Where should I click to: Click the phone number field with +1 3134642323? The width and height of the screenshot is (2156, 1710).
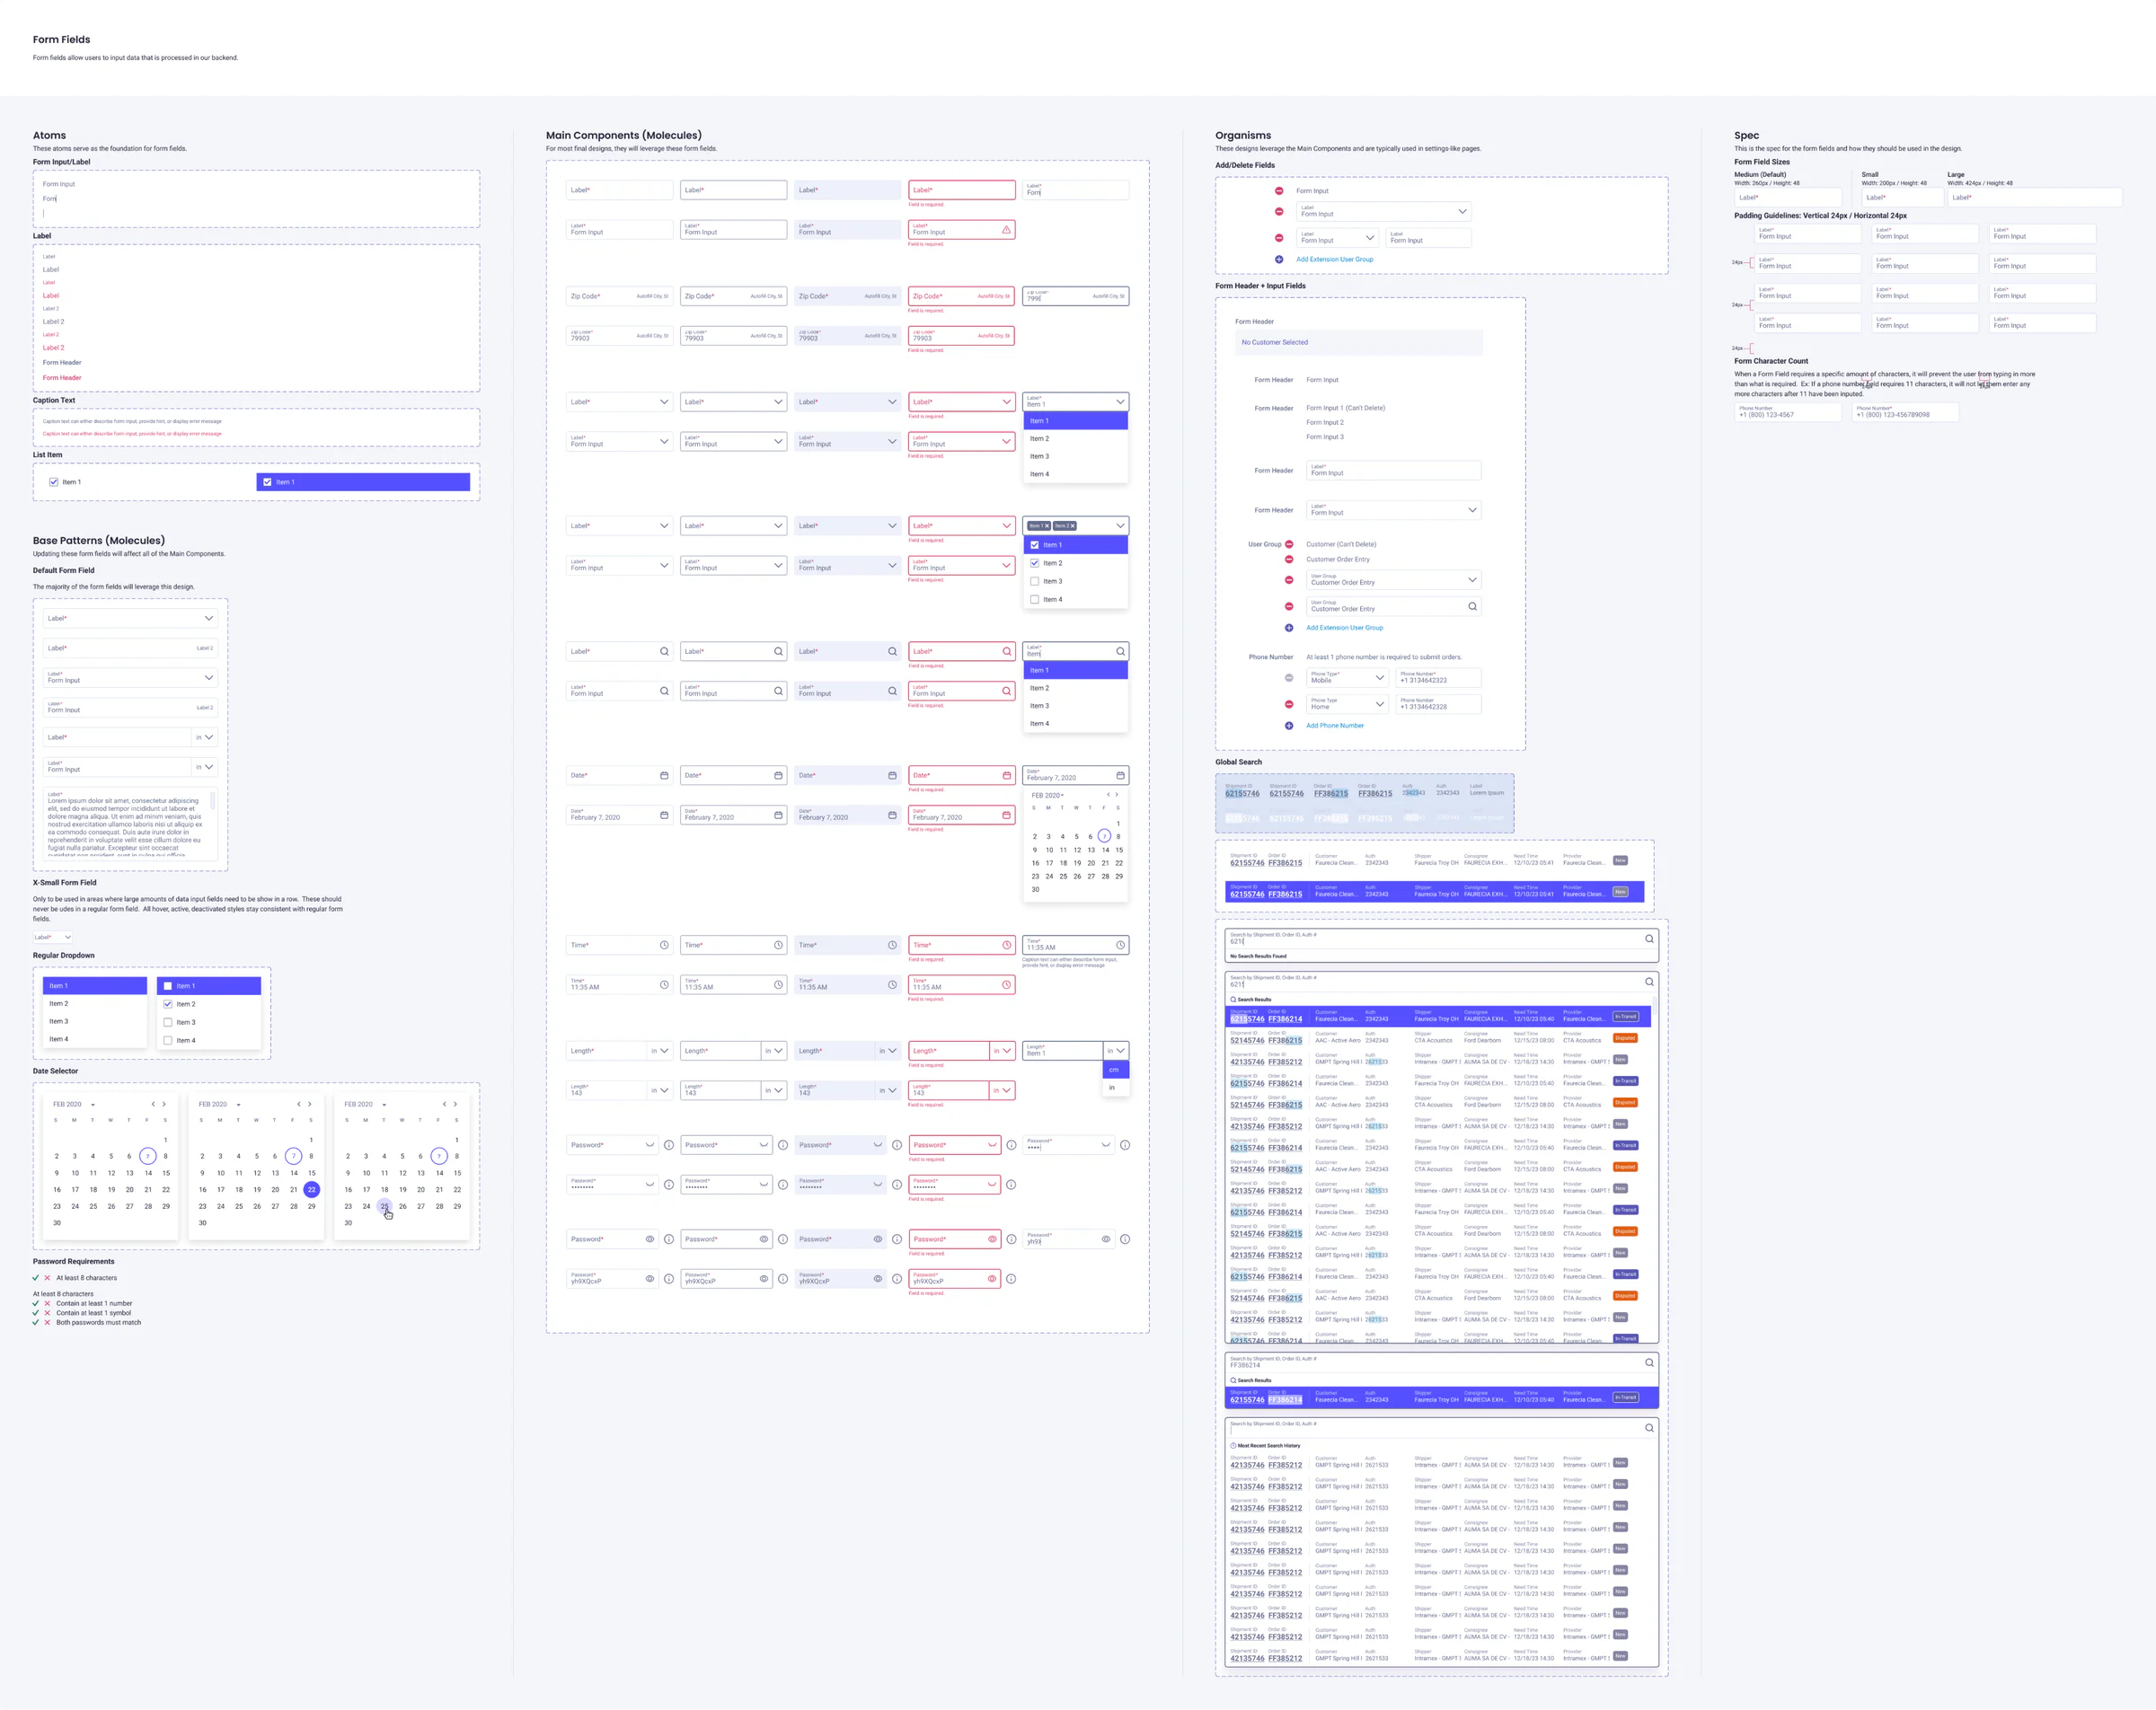pyautogui.click(x=1438, y=678)
